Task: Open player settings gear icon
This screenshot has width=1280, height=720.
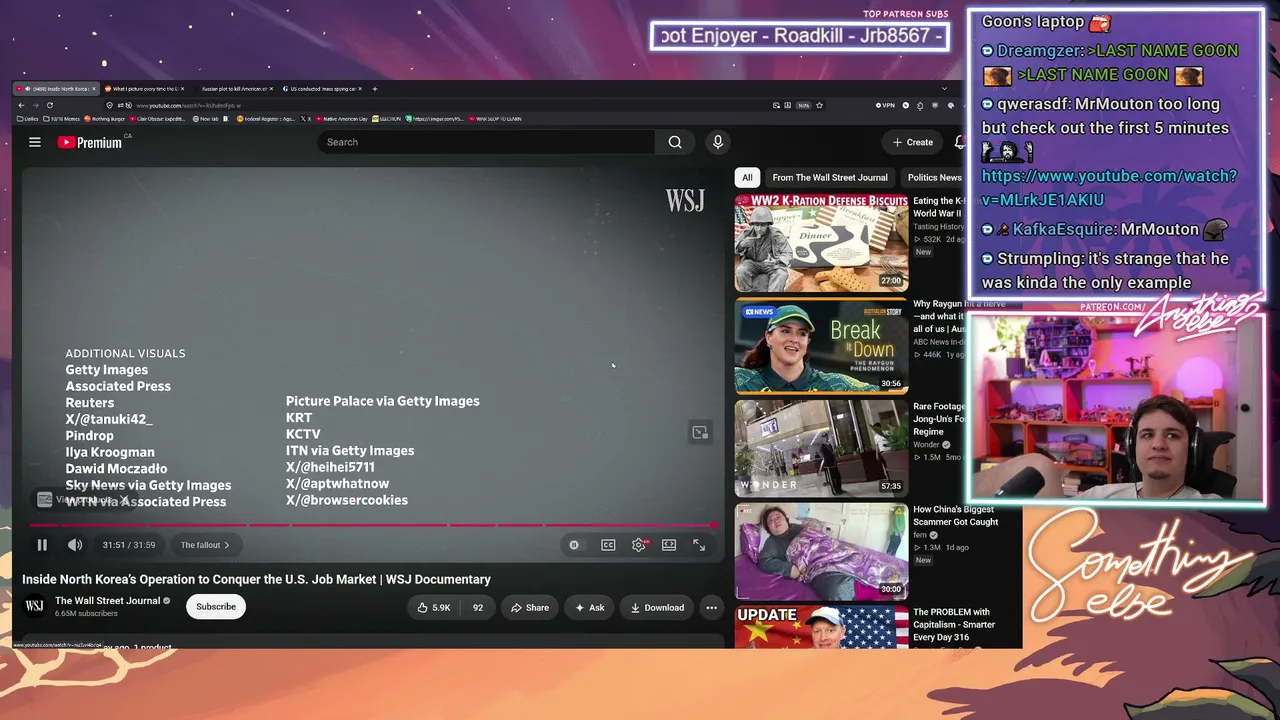Action: [639, 545]
